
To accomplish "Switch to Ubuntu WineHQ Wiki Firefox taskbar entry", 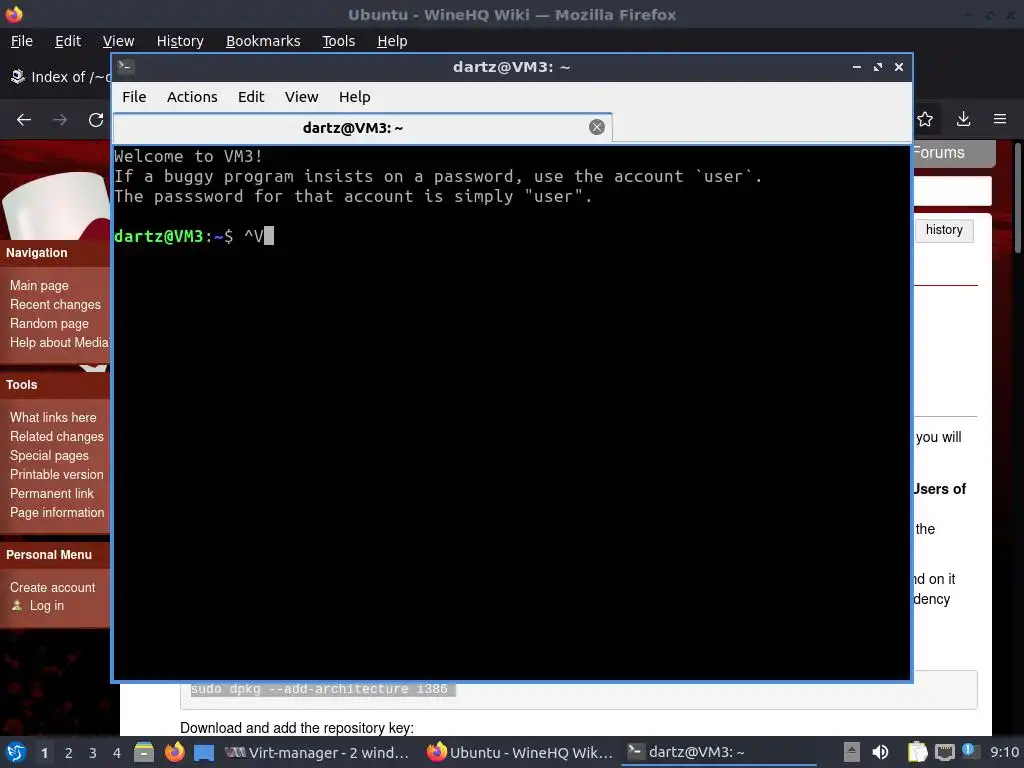I will (x=520, y=753).
